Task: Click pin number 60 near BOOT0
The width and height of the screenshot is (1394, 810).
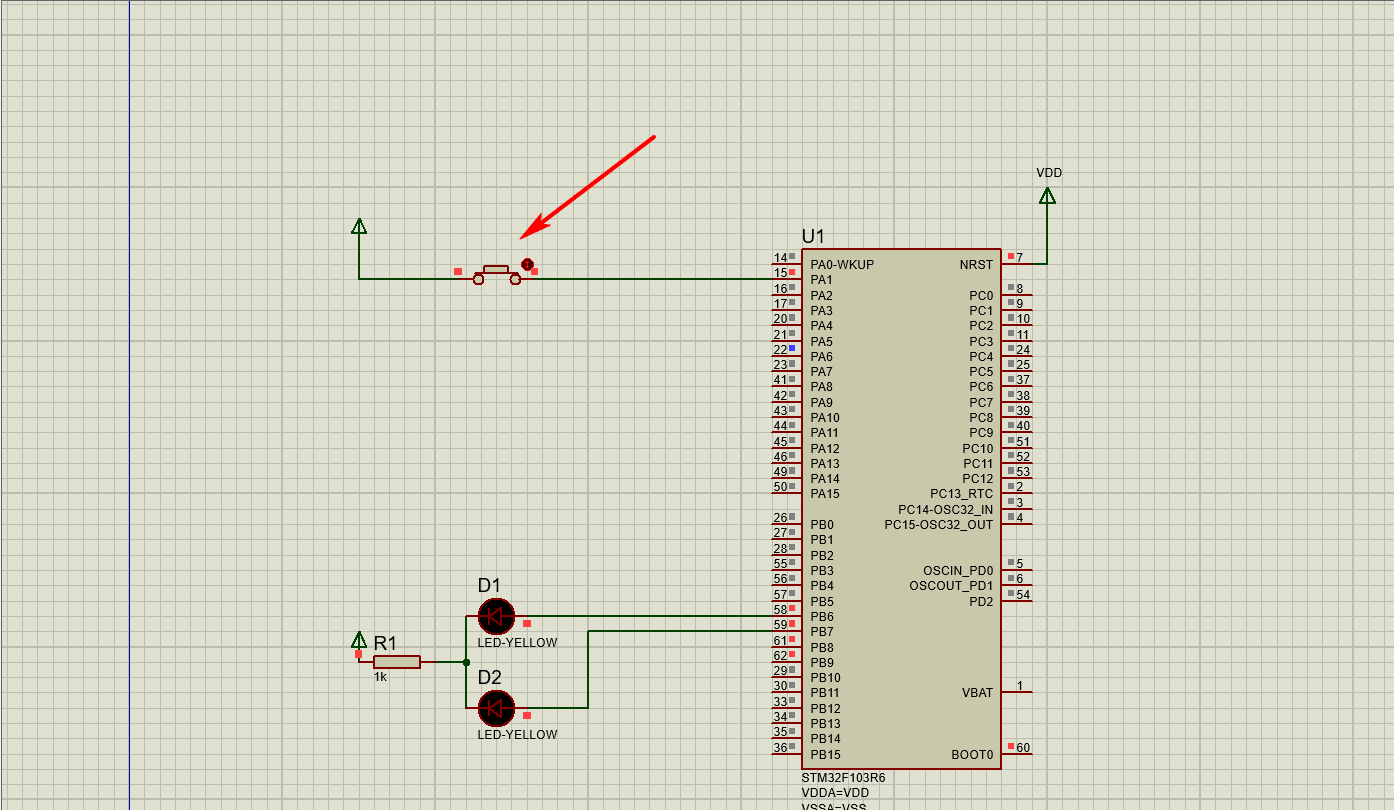Action: pyautogui.click(x=1023, y=748)
